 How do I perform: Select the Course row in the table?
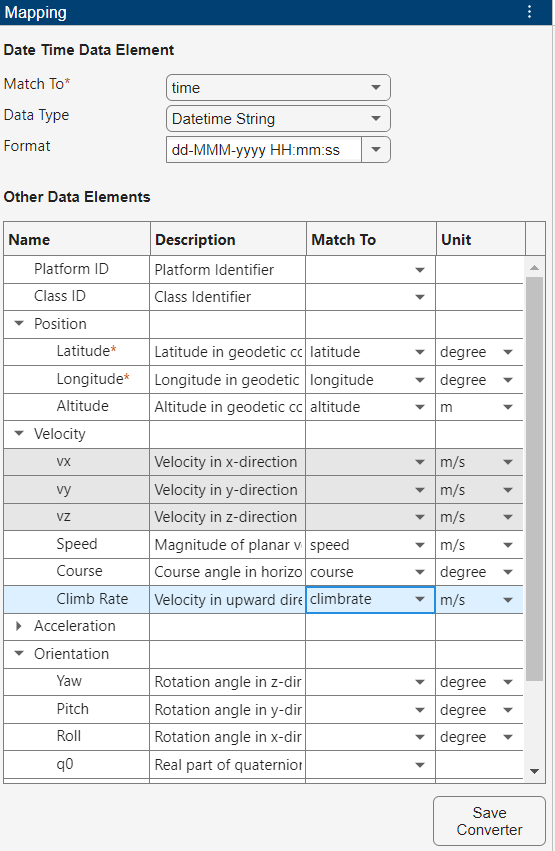tap(263, 572)
